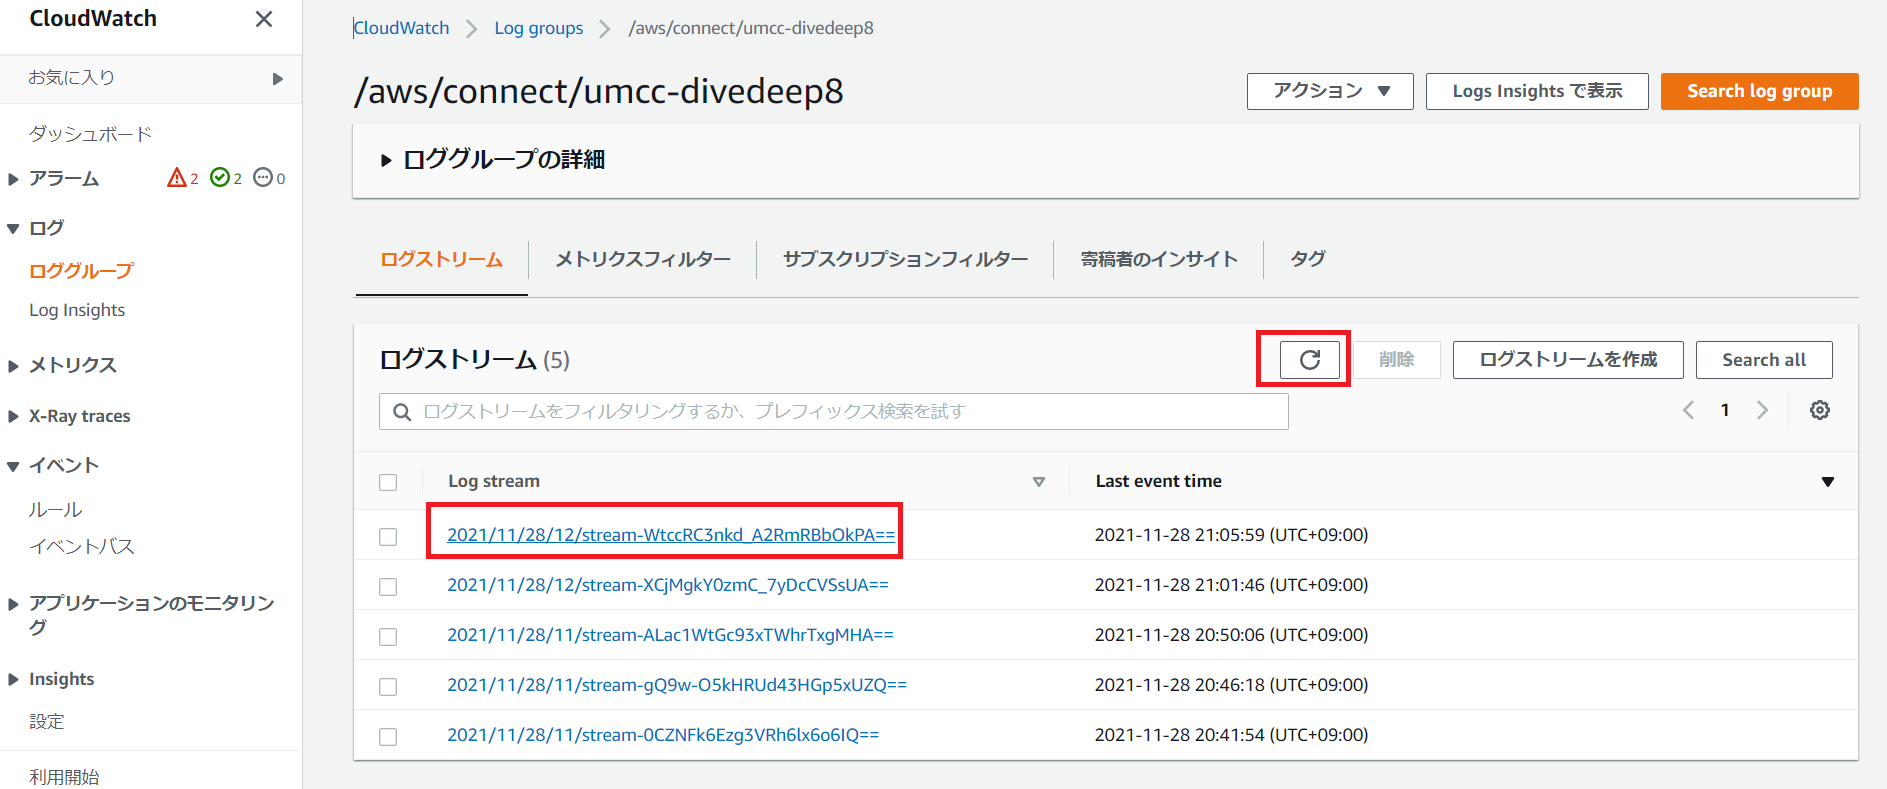Expand the メトリクス section arrow
Image resolution: width=1887 pixels, height=789 pixels.
pos(13,366)
